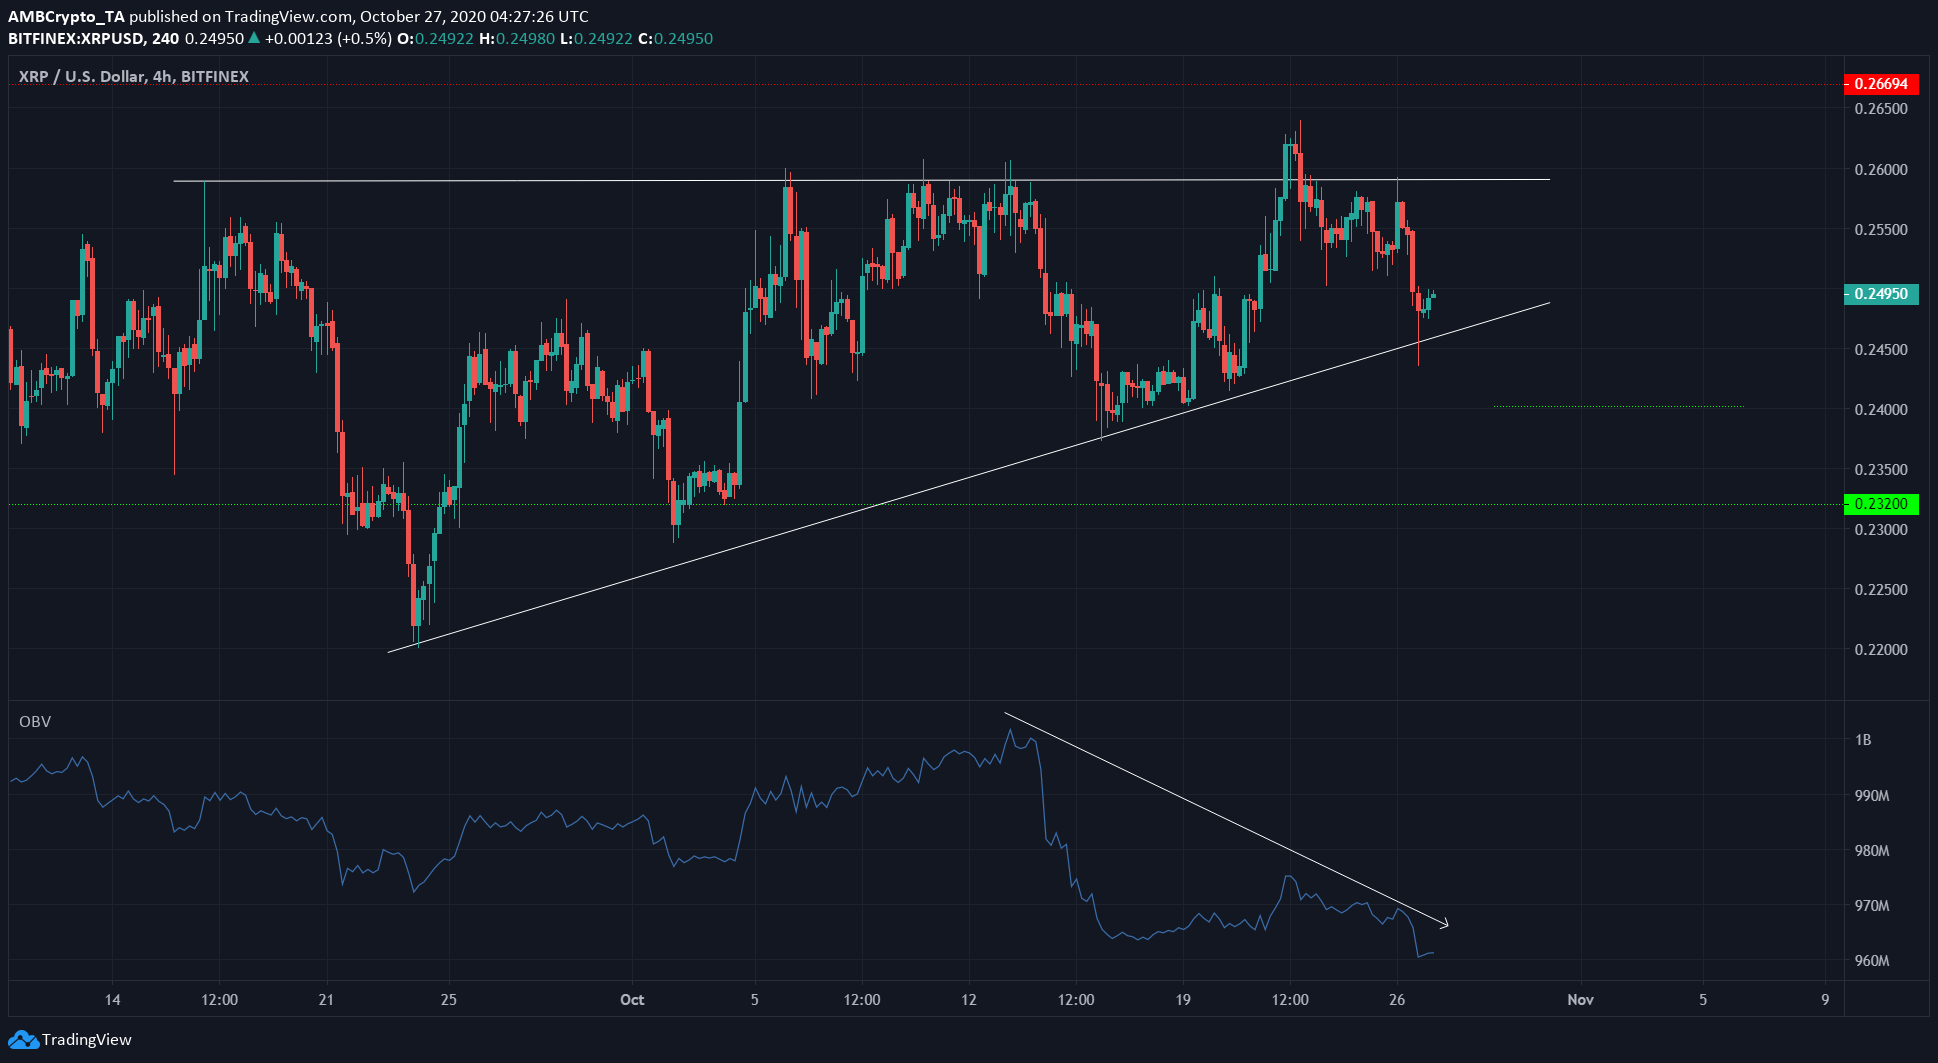Click the 0.26000 price axis value
1938x1063 pixels.
(x=1881, y=170)
